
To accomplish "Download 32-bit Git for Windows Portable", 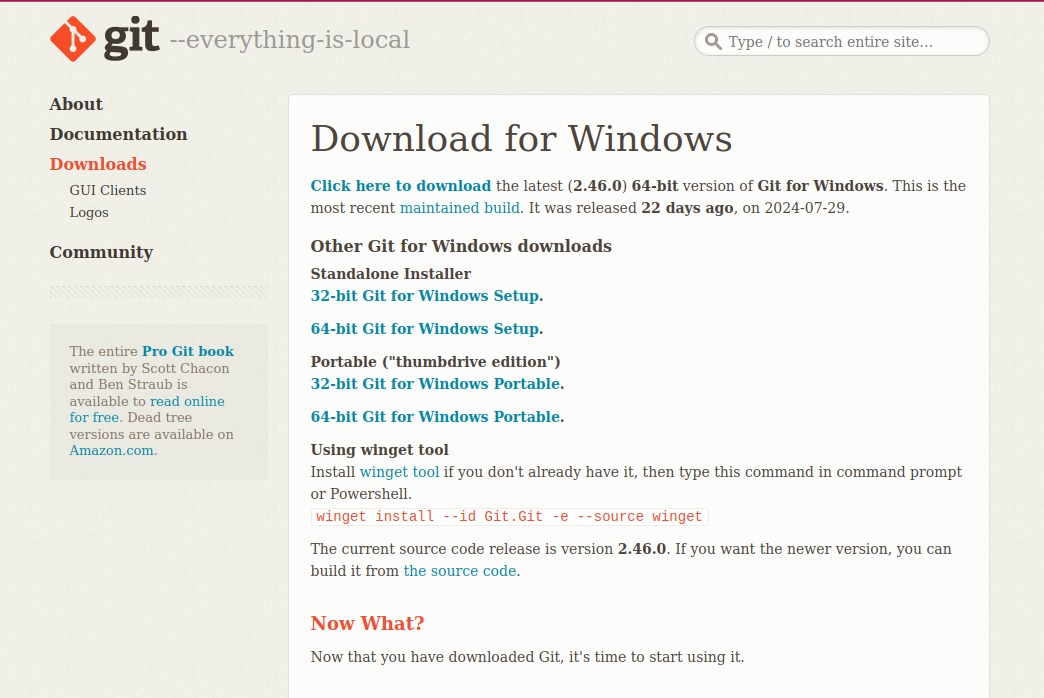I will coord(437,384).
